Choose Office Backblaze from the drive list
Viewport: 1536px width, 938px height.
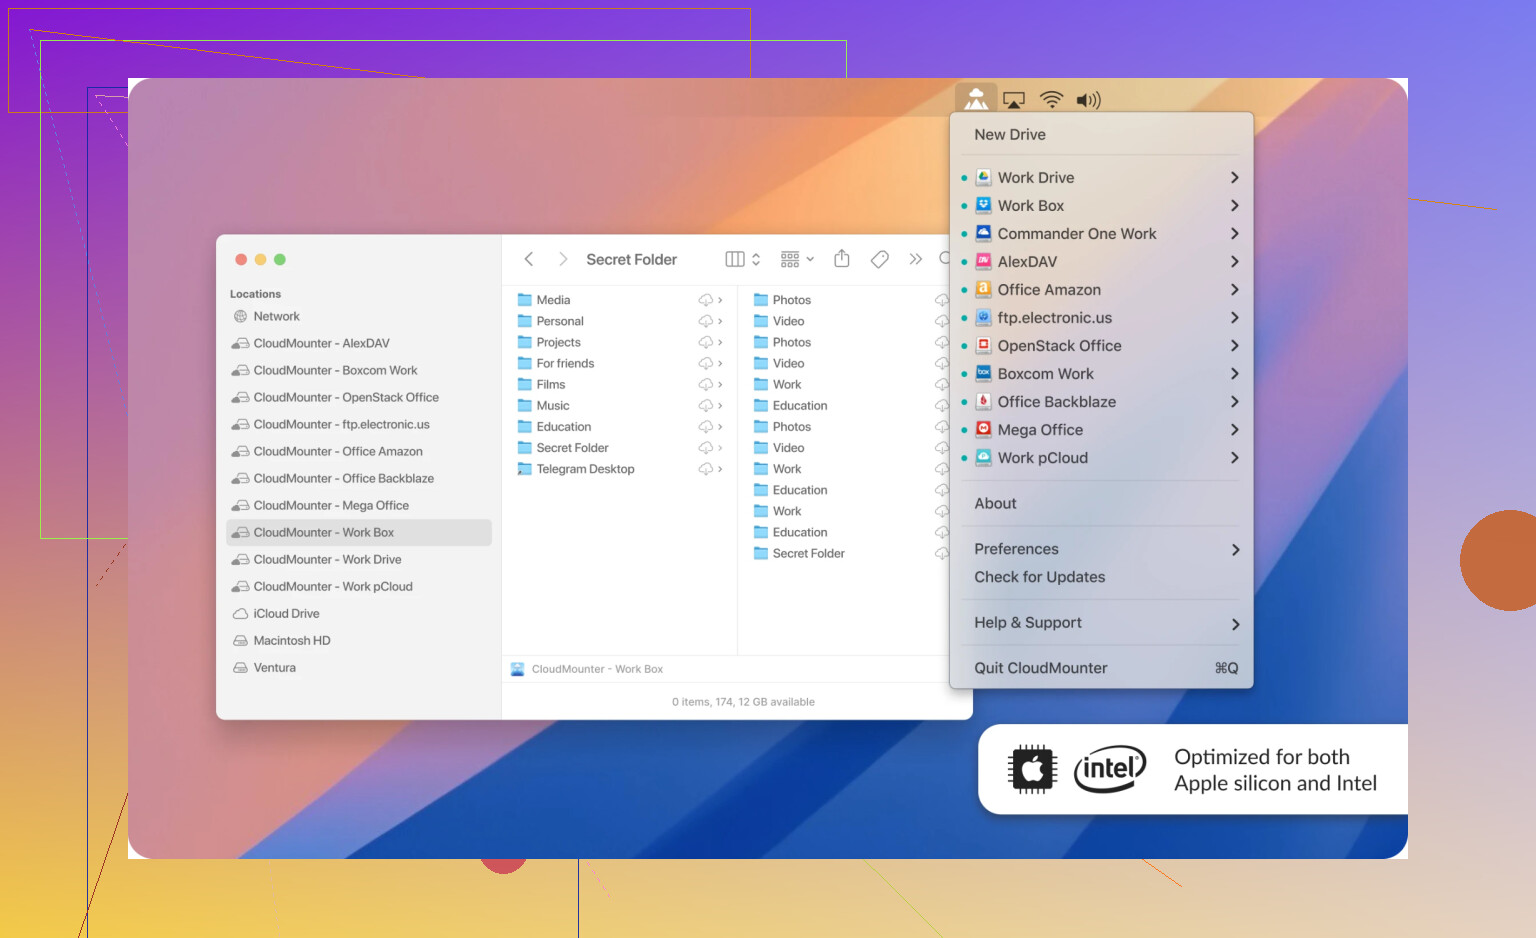point(1056,402)
